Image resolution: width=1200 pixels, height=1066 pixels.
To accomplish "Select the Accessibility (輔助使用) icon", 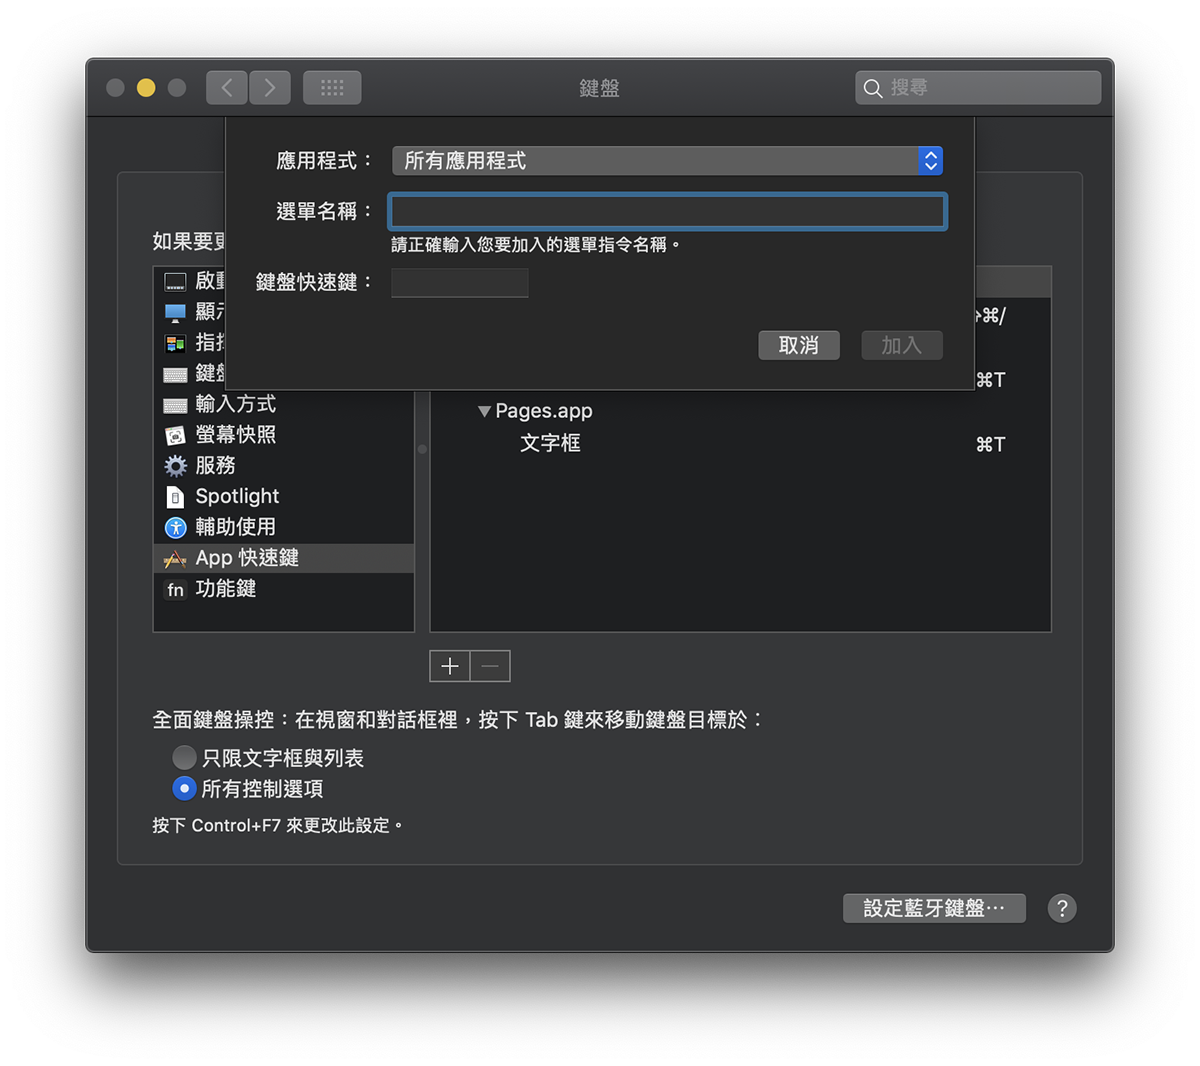I will point(175,527).
